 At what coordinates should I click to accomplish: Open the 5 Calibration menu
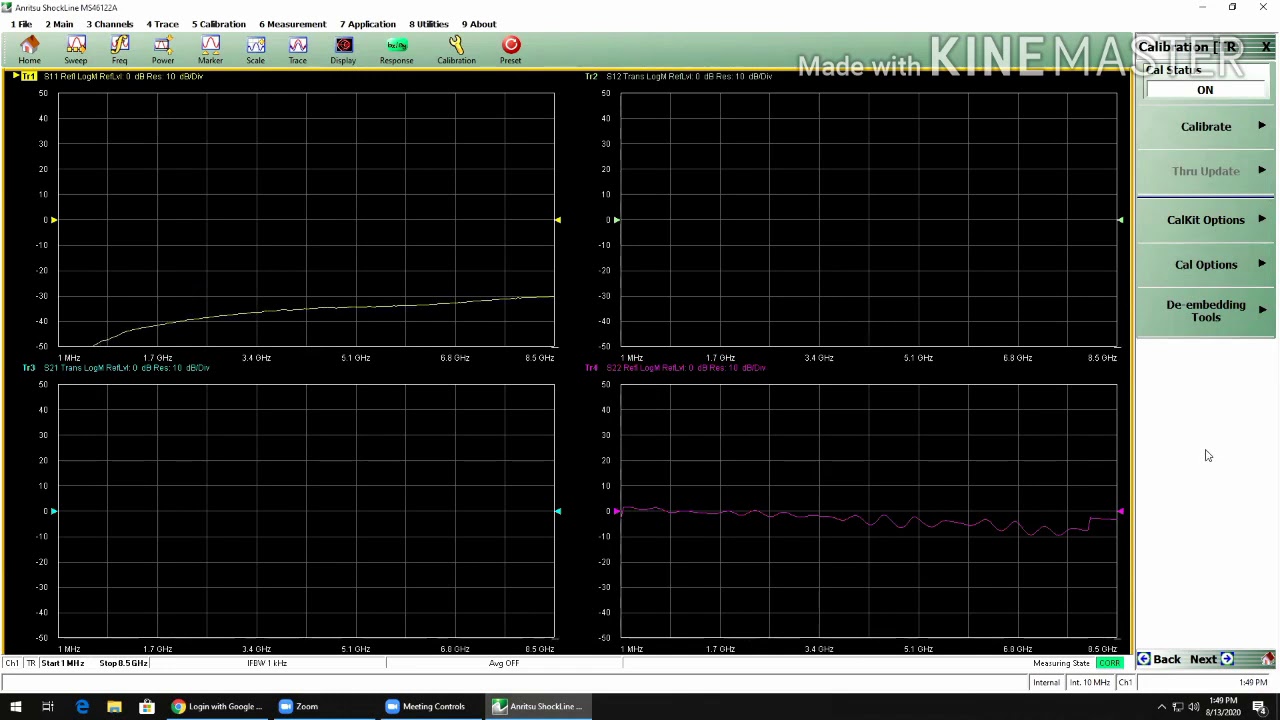(218, 24)
